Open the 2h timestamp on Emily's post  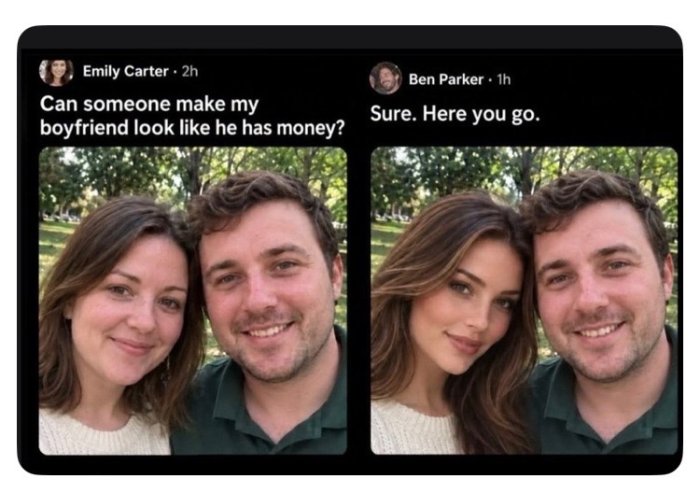[x=190, y=71]
